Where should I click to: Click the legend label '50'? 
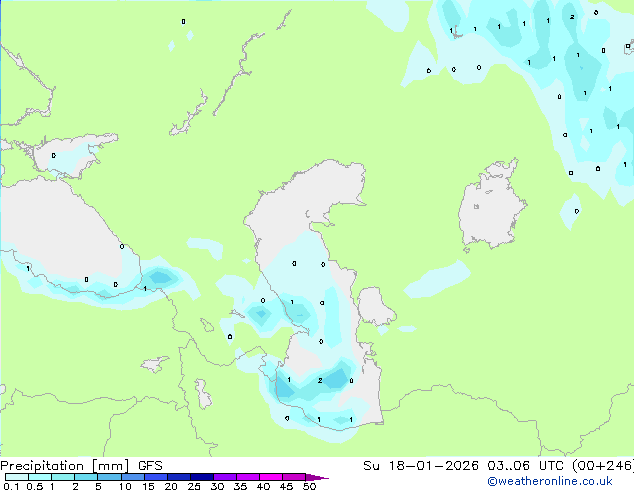coord(309,486)
